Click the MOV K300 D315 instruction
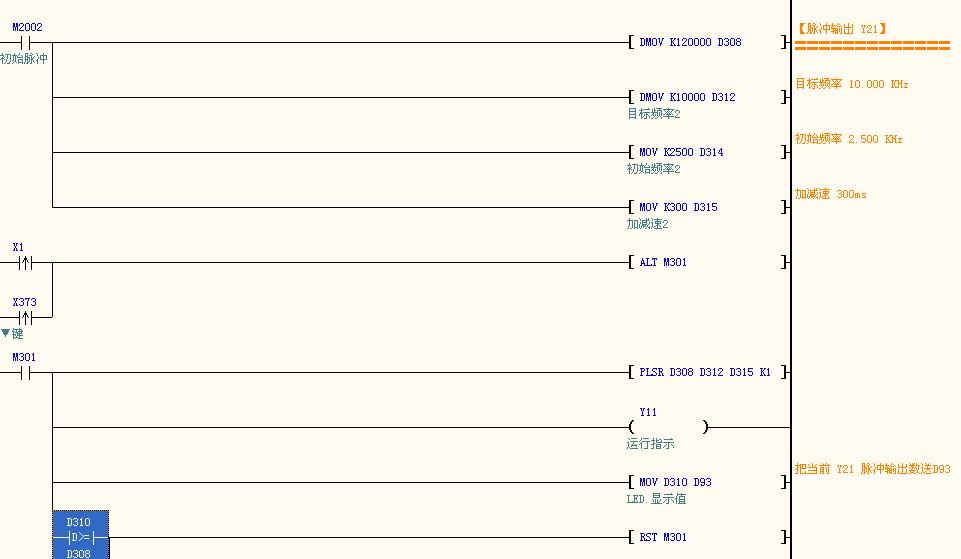The width and height of the screenshot is (961, 559). [678, 208]
